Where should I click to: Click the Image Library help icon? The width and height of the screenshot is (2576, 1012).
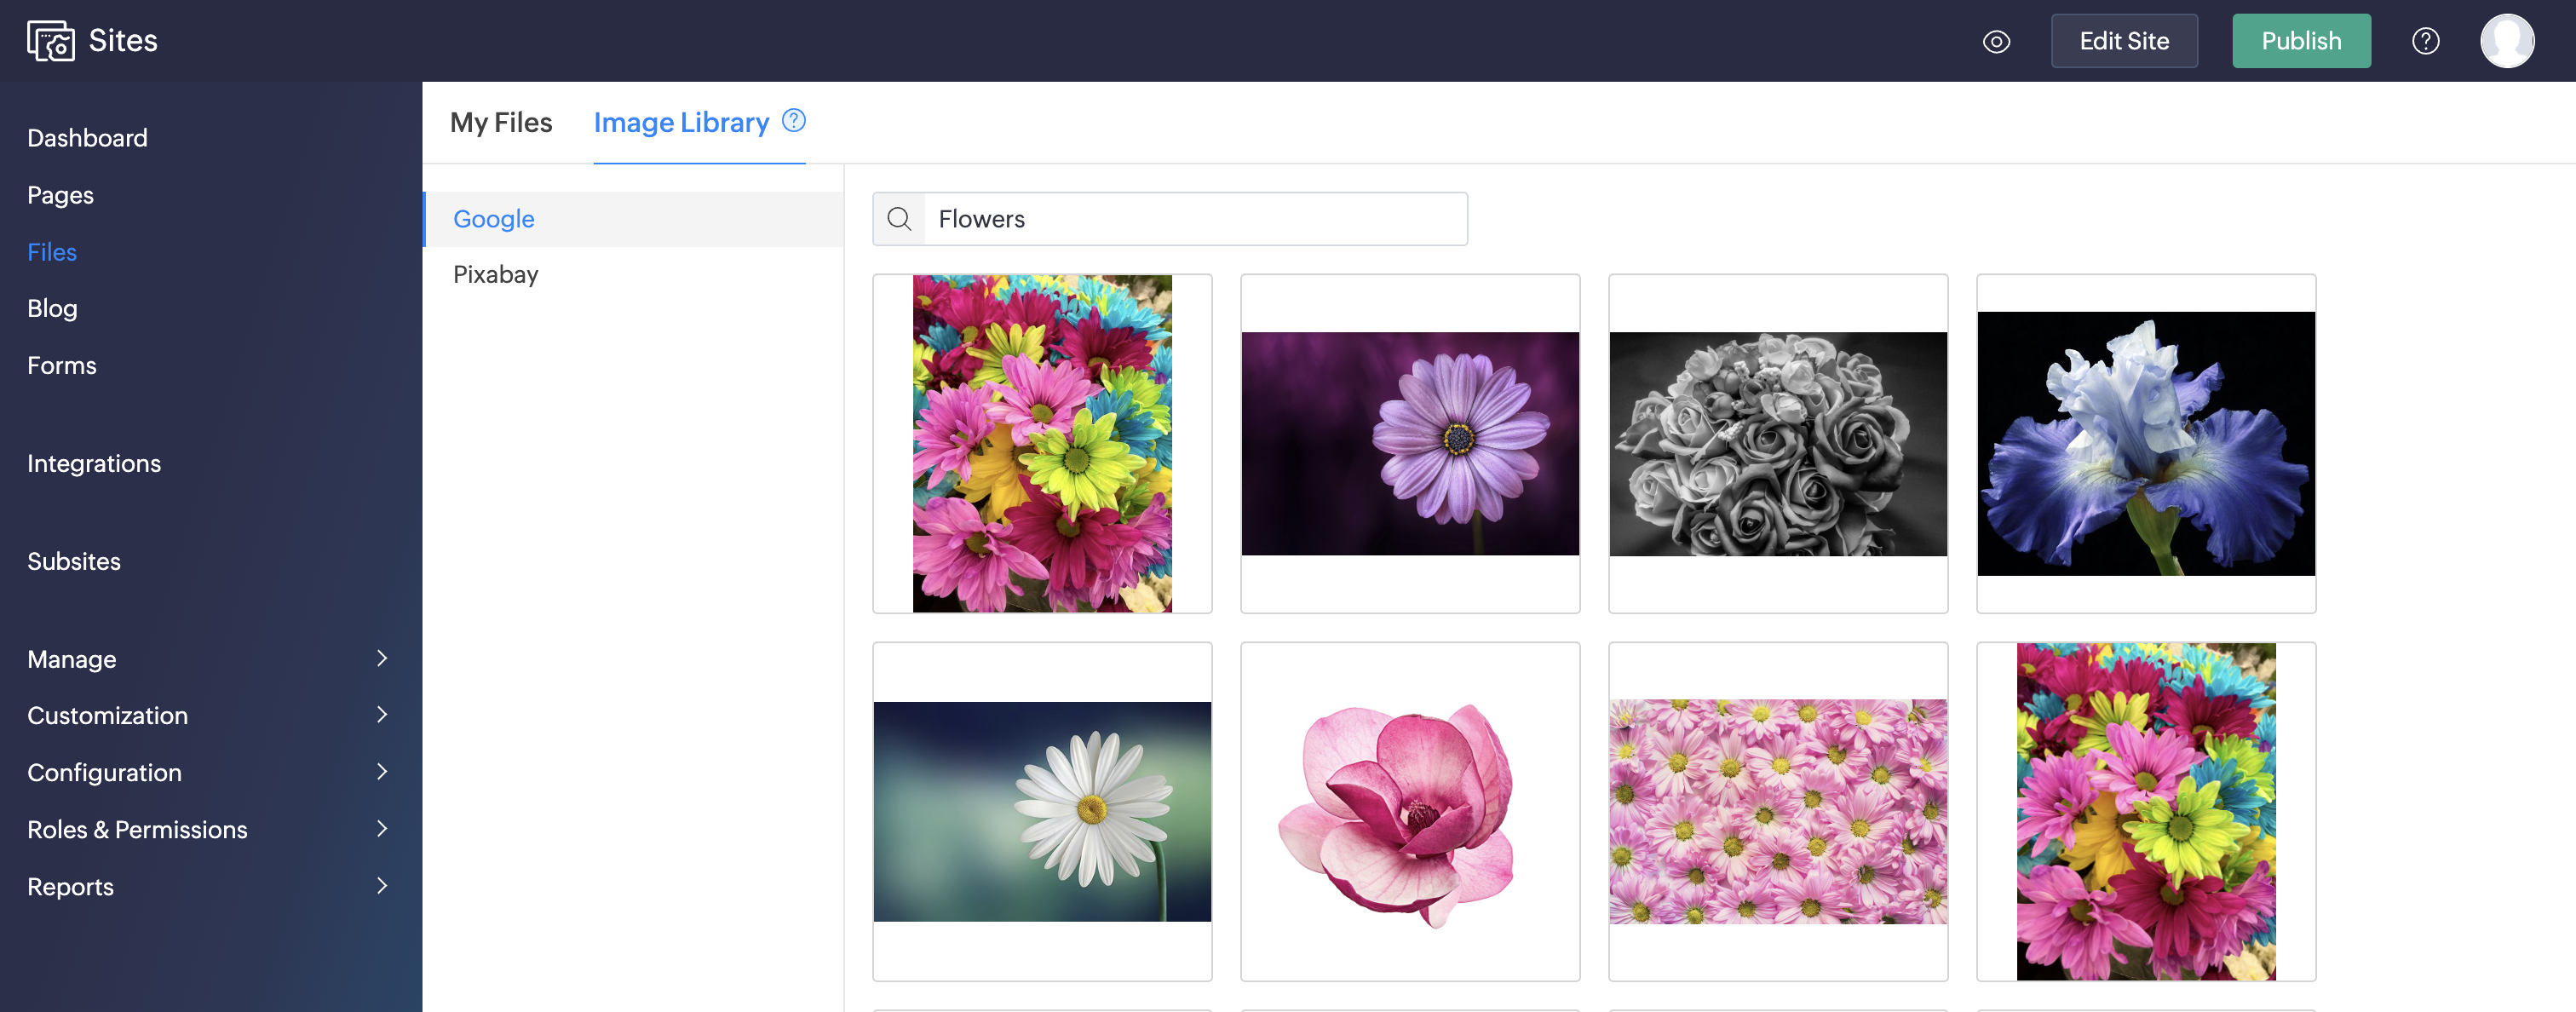[794, 121]
